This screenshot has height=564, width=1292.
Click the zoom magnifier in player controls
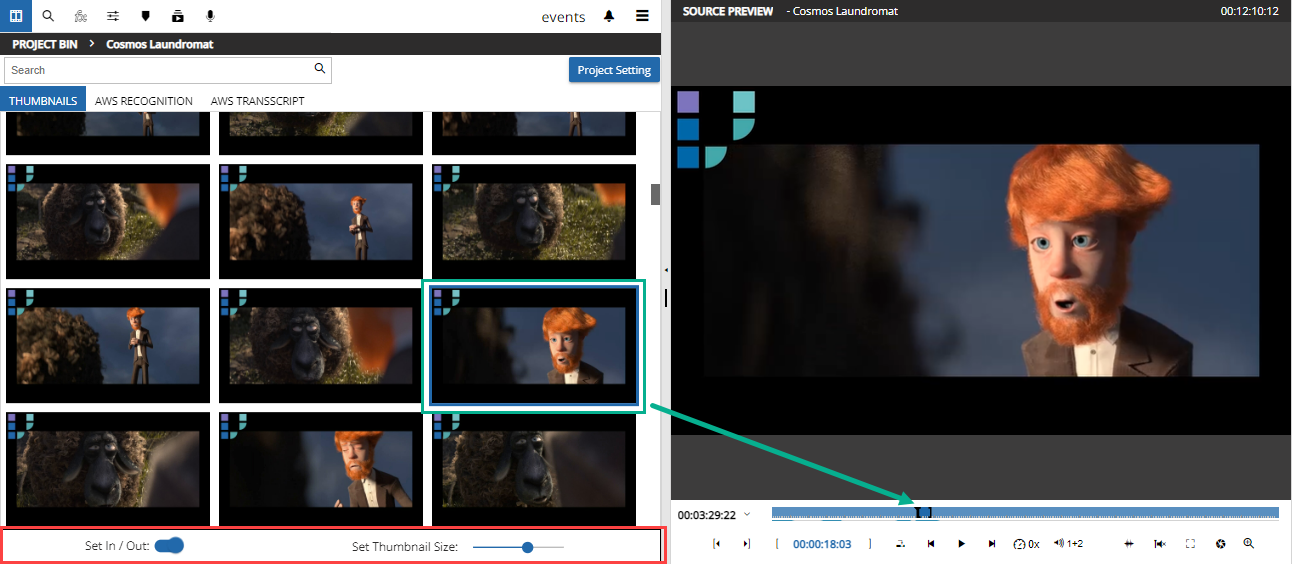tap(1248, 544)
